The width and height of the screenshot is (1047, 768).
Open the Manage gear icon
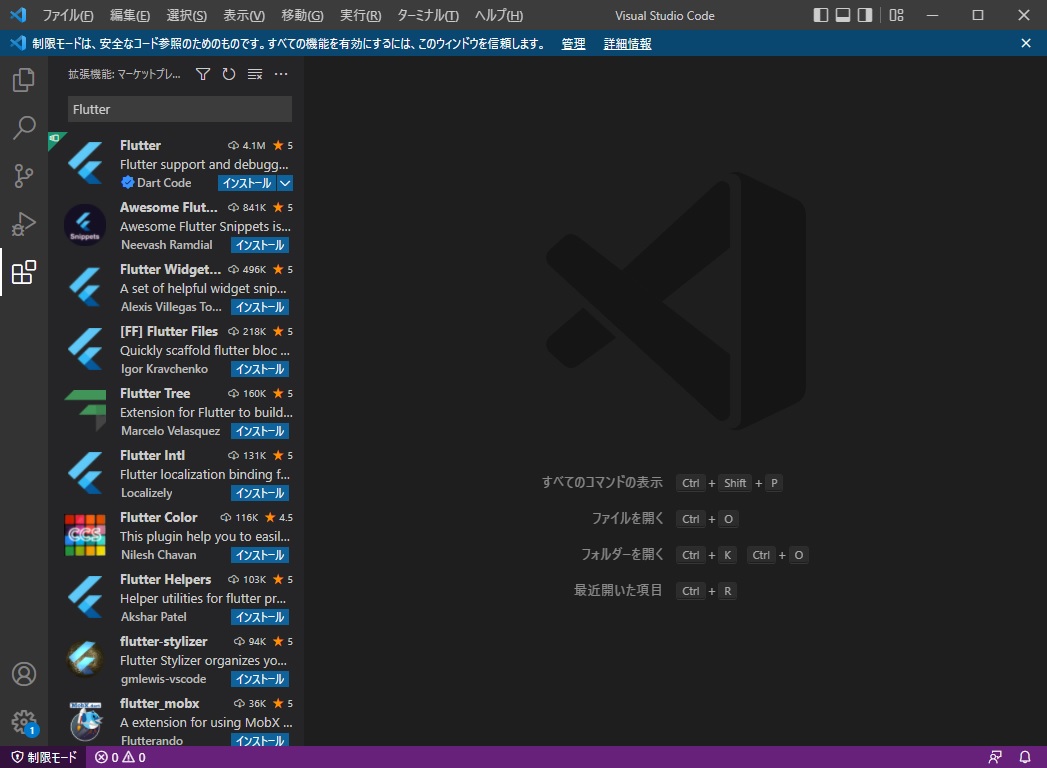pos(23,722)
